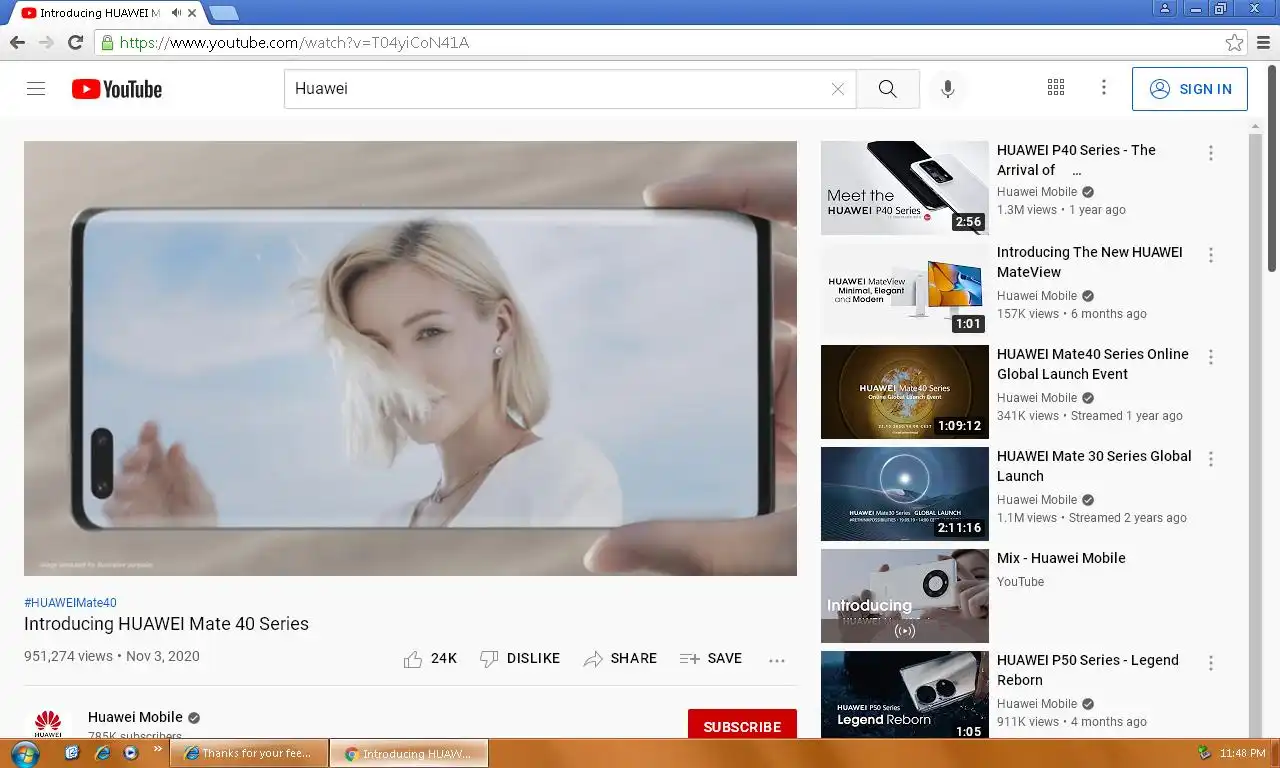This screenshot has width=1280, height=768.
Task: Open options menu for Mate 30 Series launch
Action: 1211,459
